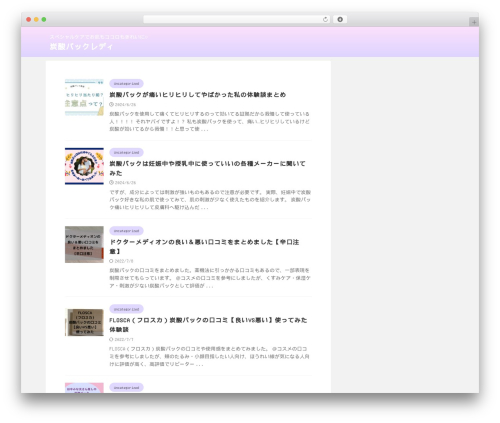Open post FLOSCA(フロスカ)炭酸パックの口コミ
This screenshot has width=500, height=423.
click(208, 325)
